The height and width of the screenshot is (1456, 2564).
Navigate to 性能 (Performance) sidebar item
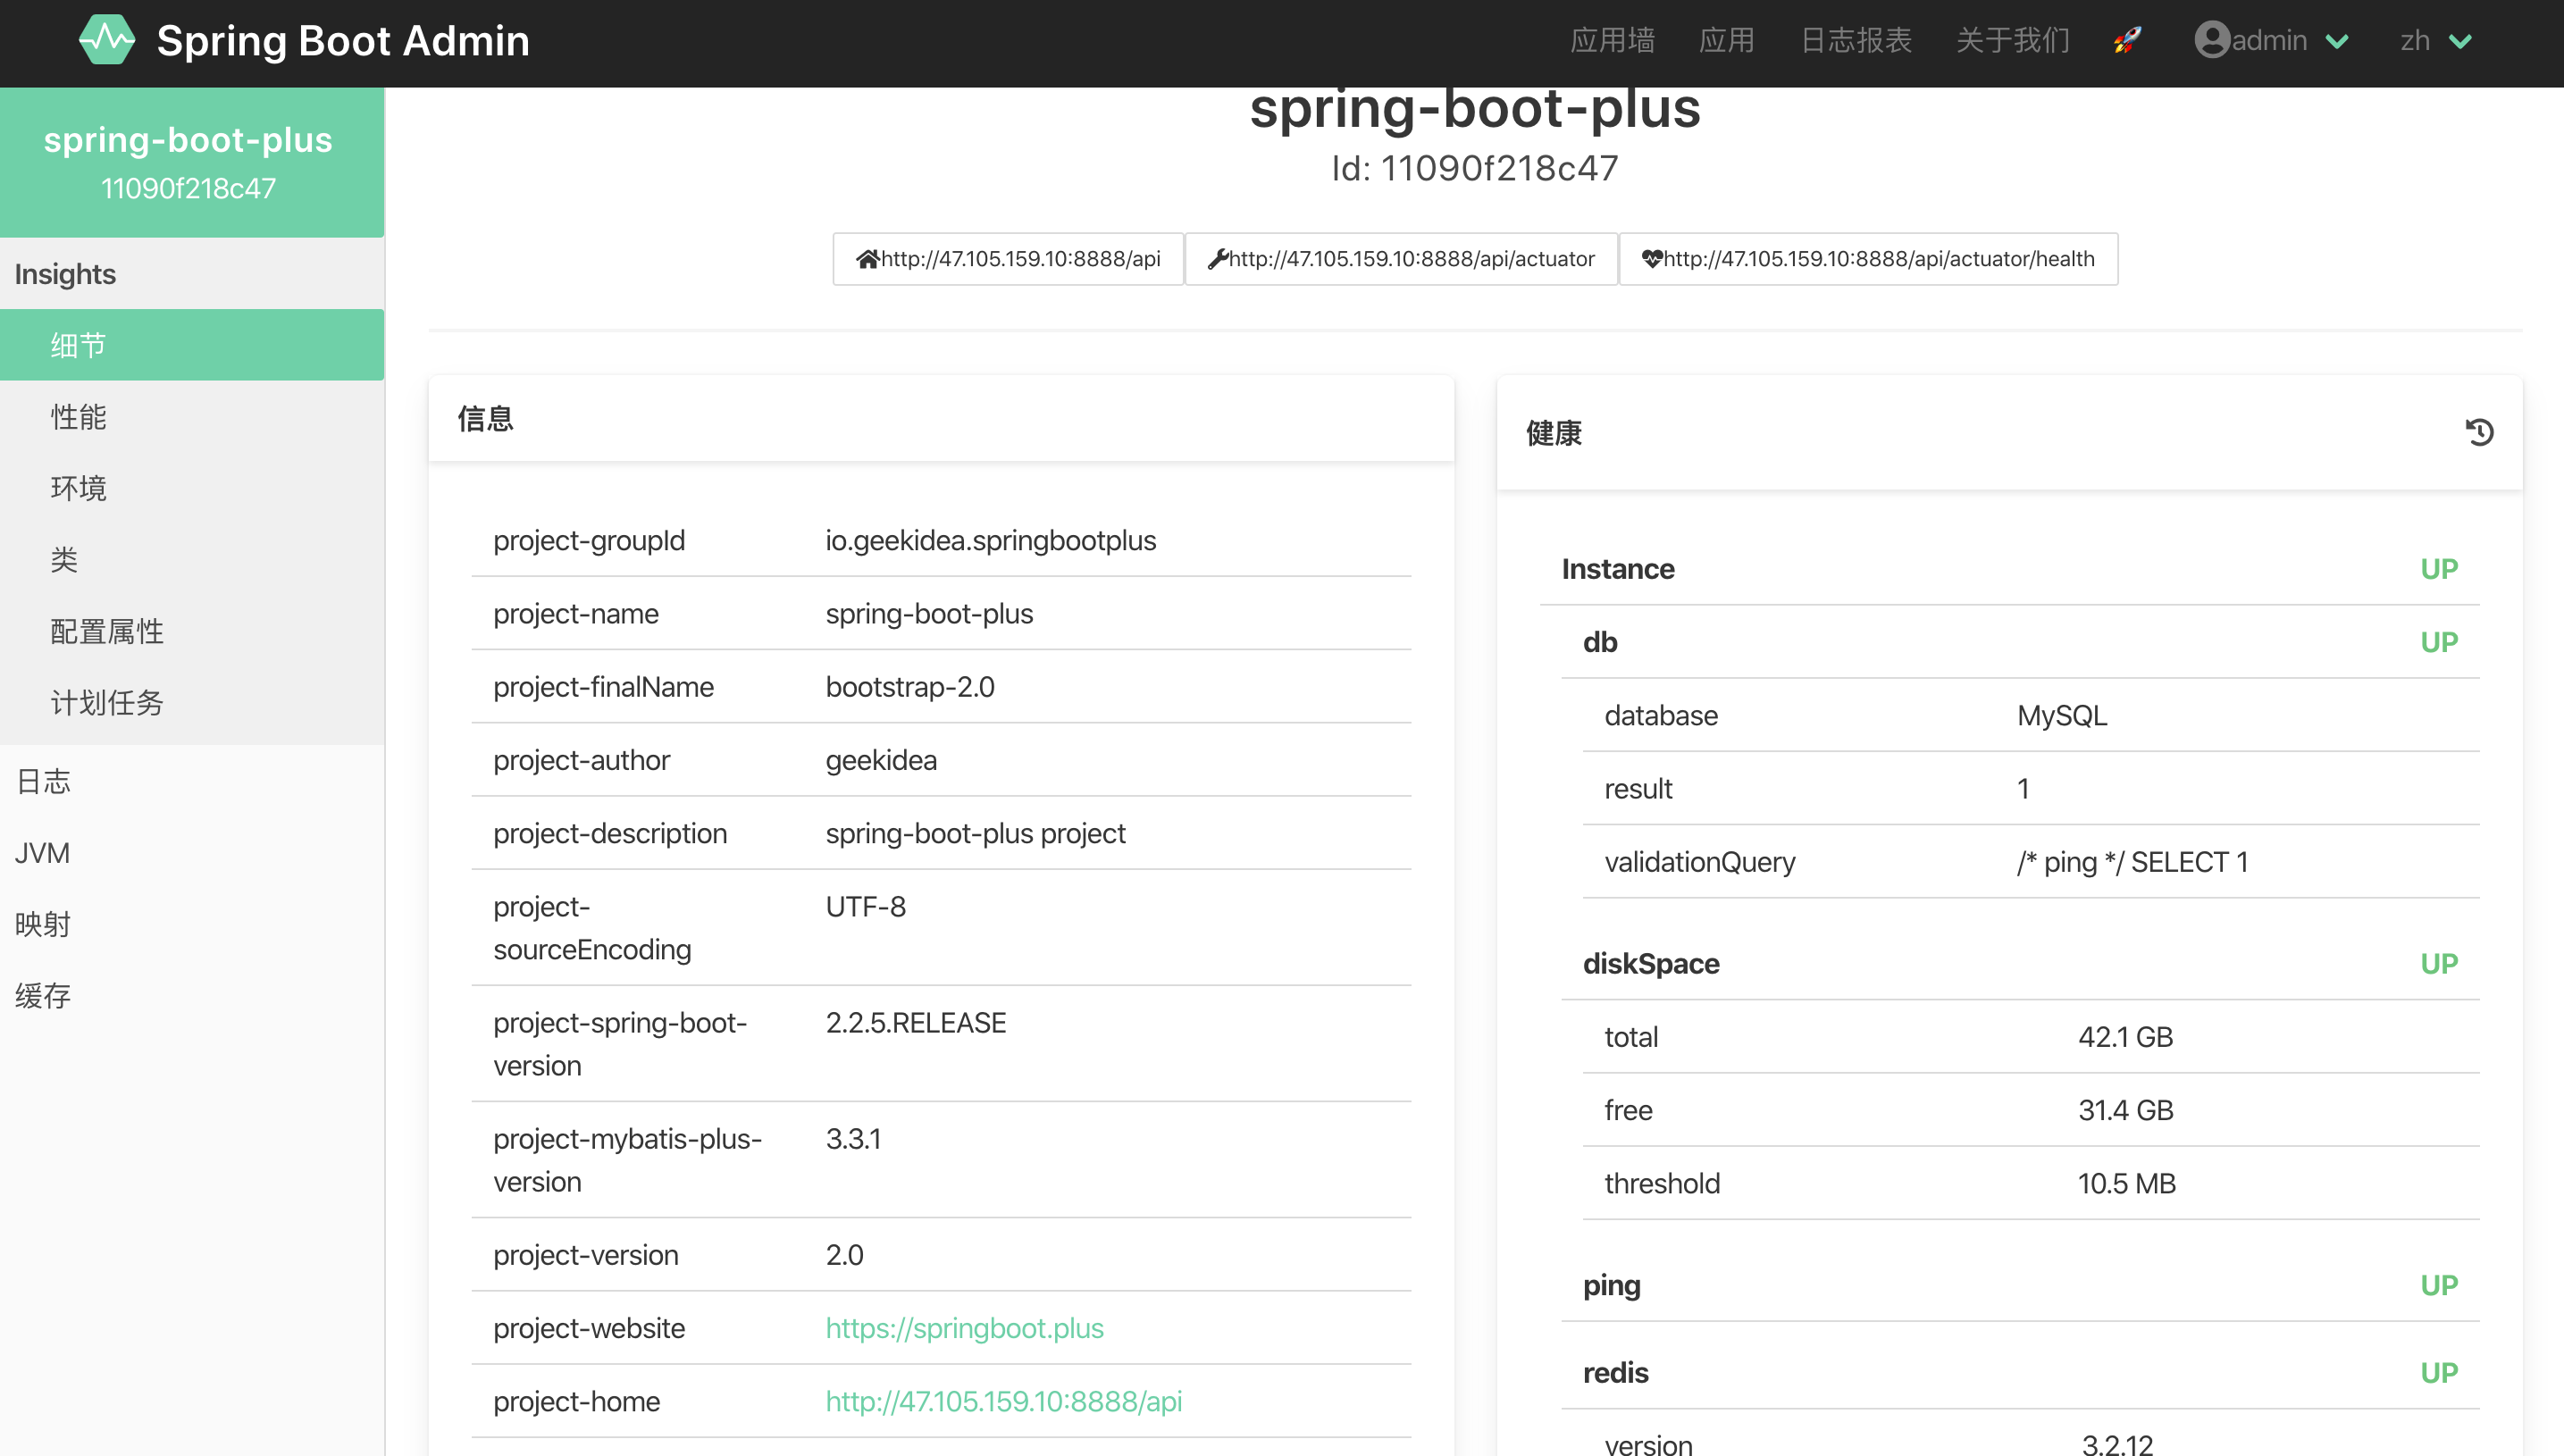(x=80, y=417)
